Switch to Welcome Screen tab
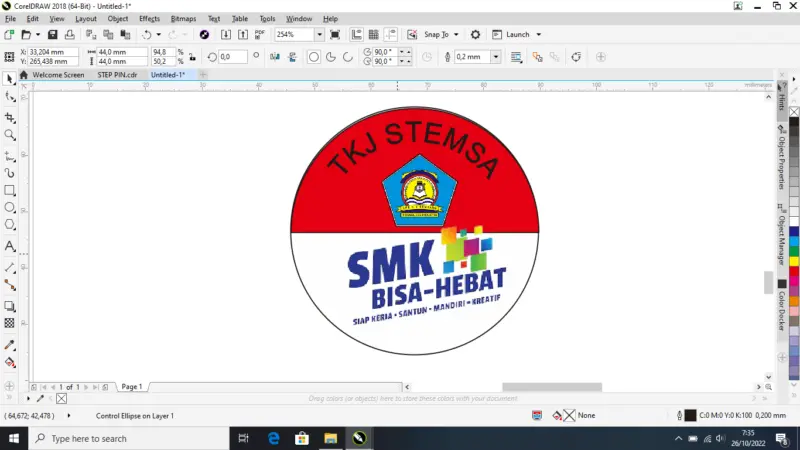The height and width of the screenshot is (450, 800). tap(58, 75)
